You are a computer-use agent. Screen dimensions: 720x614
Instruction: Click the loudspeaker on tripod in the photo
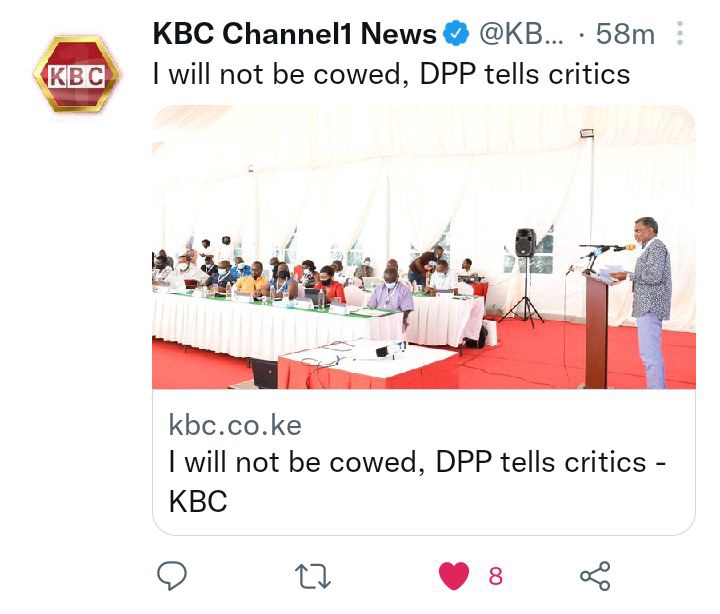click(x=524, y=277)
